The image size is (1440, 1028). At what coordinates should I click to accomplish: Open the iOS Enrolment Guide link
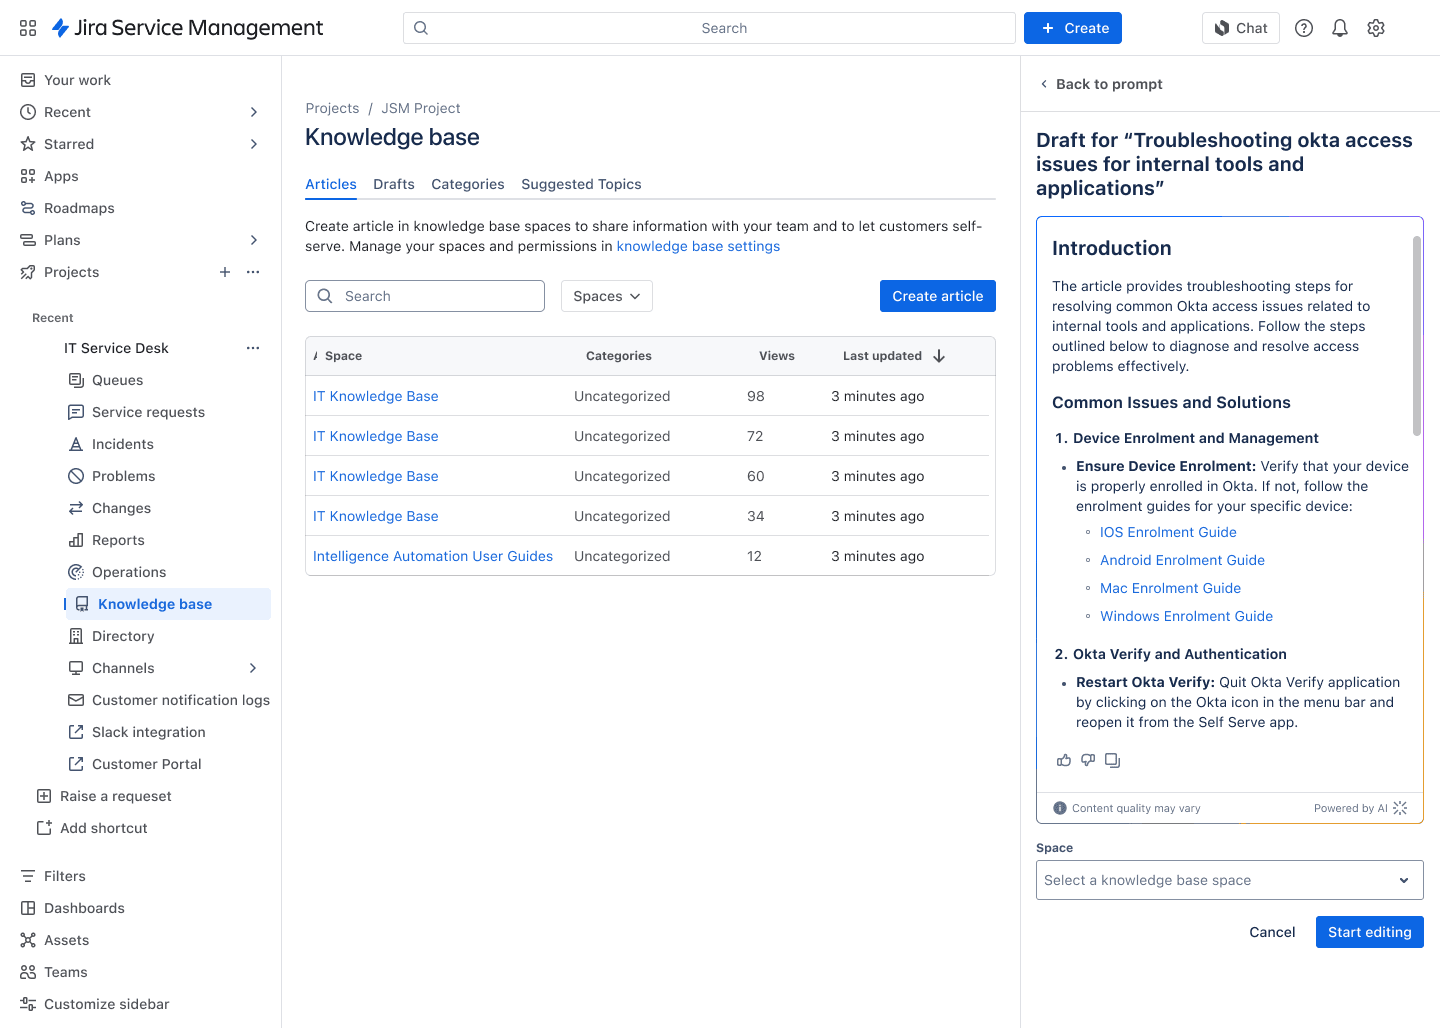click(x=1168, y=532)
